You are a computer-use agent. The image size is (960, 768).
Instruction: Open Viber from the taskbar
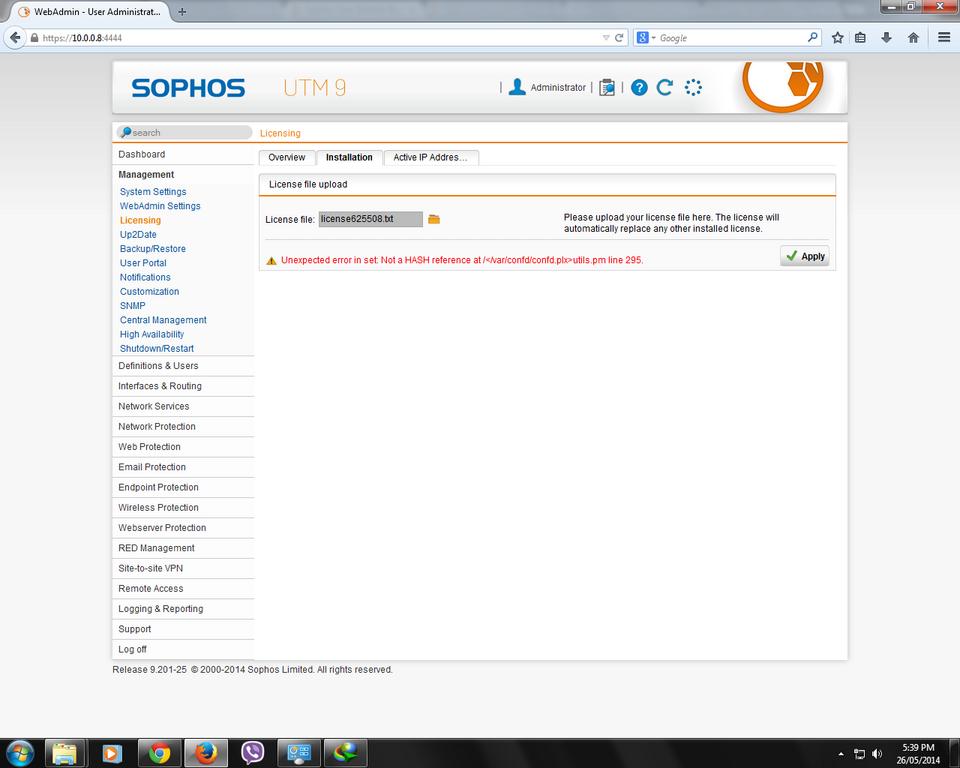pyautogui.click(x=252, y=753)
